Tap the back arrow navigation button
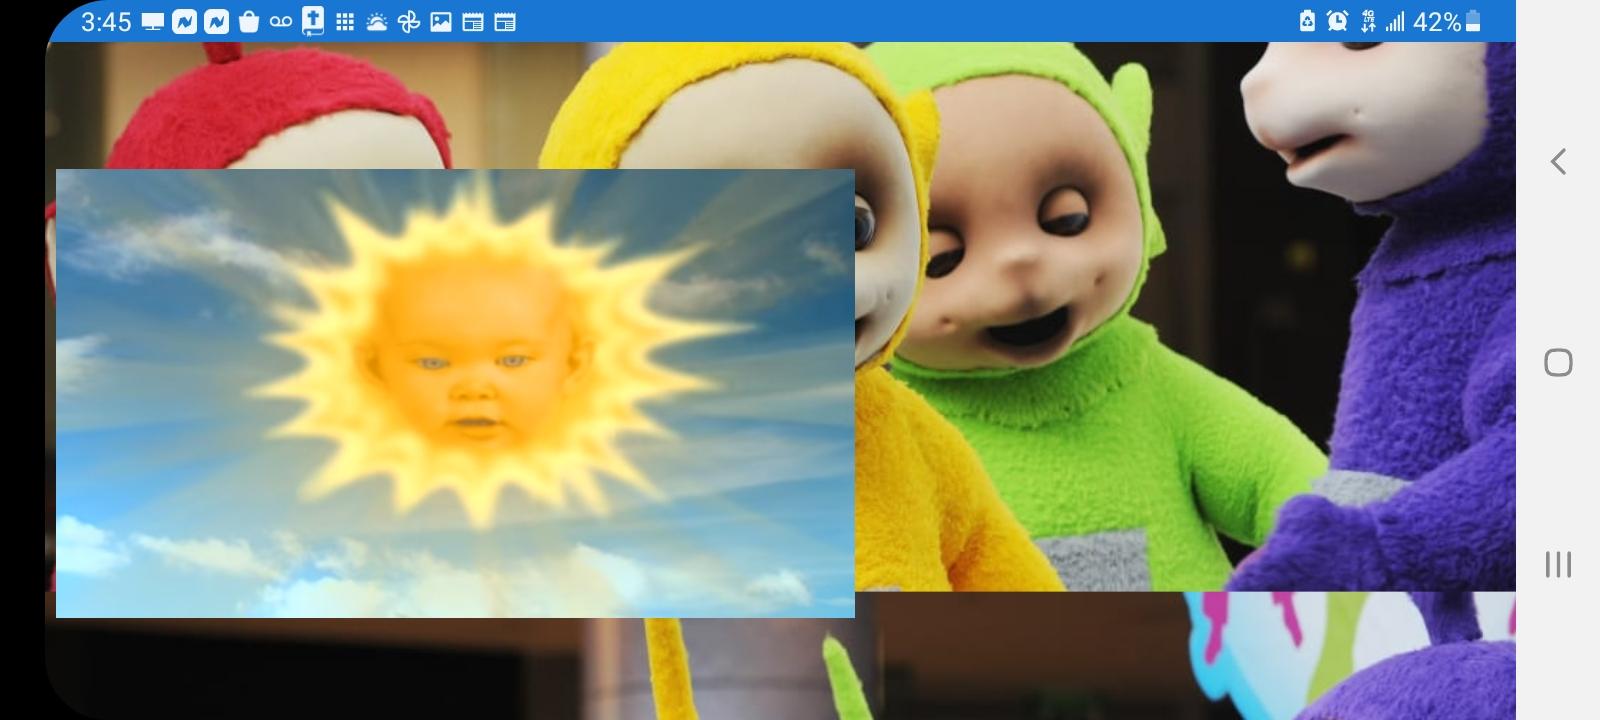 click(1558, 161)
